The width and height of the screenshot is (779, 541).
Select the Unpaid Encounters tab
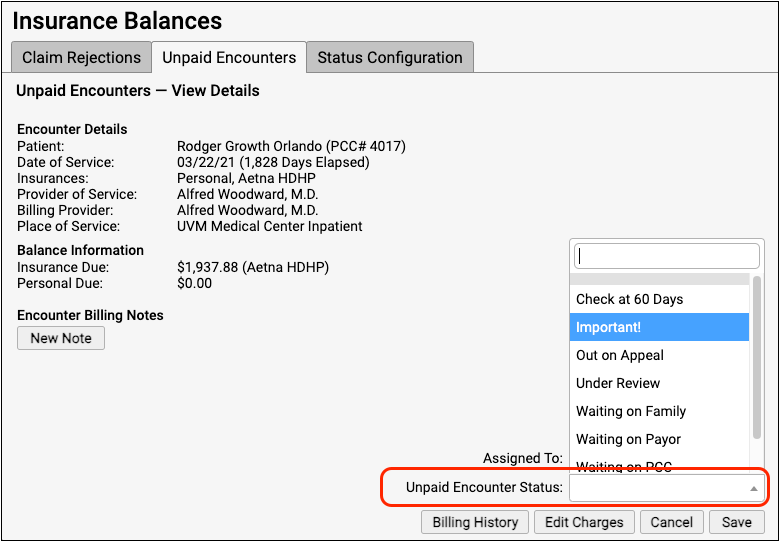click(x=229, y=57)
